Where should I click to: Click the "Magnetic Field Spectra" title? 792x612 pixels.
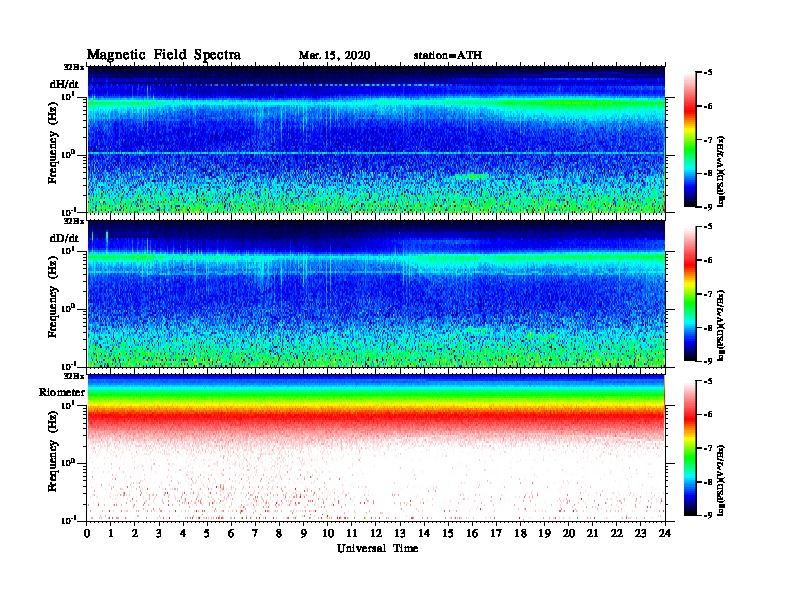point(163,55)
